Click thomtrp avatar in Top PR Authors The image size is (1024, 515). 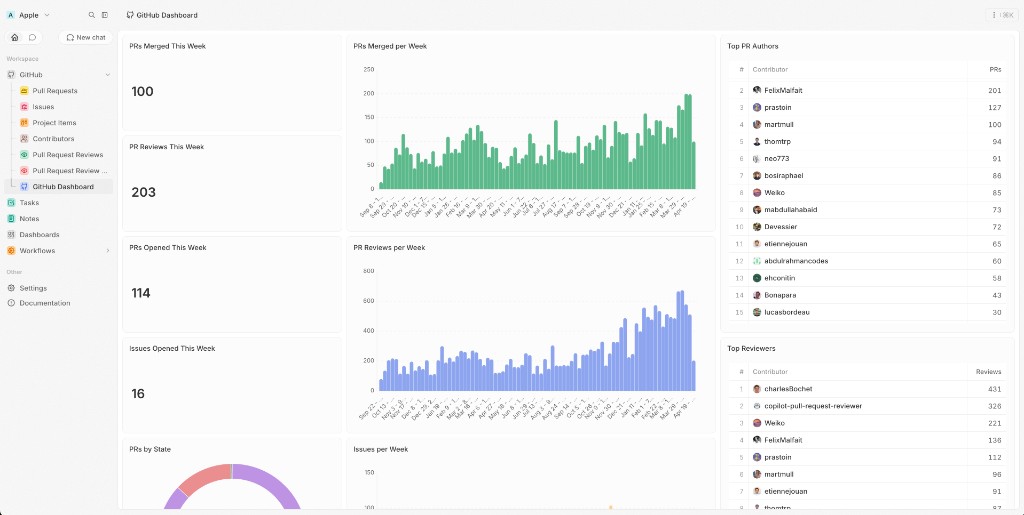pos(757,142)
